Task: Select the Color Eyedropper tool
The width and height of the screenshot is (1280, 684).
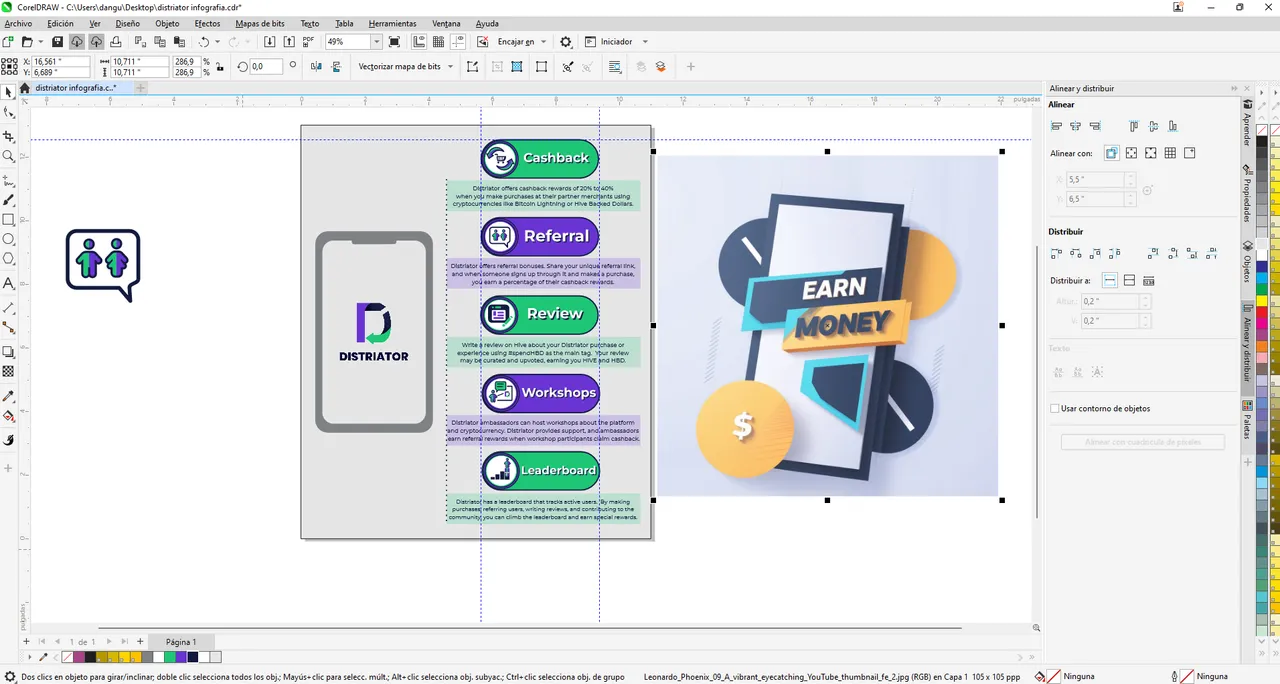Action: coord(9,397)
